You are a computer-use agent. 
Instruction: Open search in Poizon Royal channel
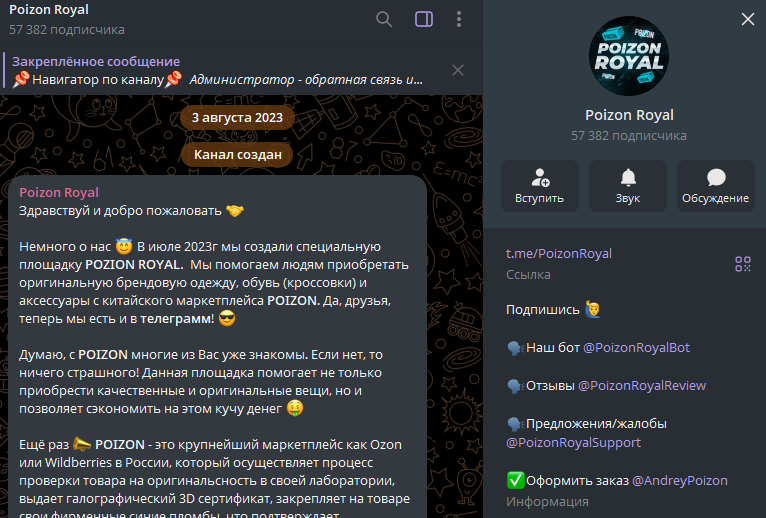[x=384, y=20]
